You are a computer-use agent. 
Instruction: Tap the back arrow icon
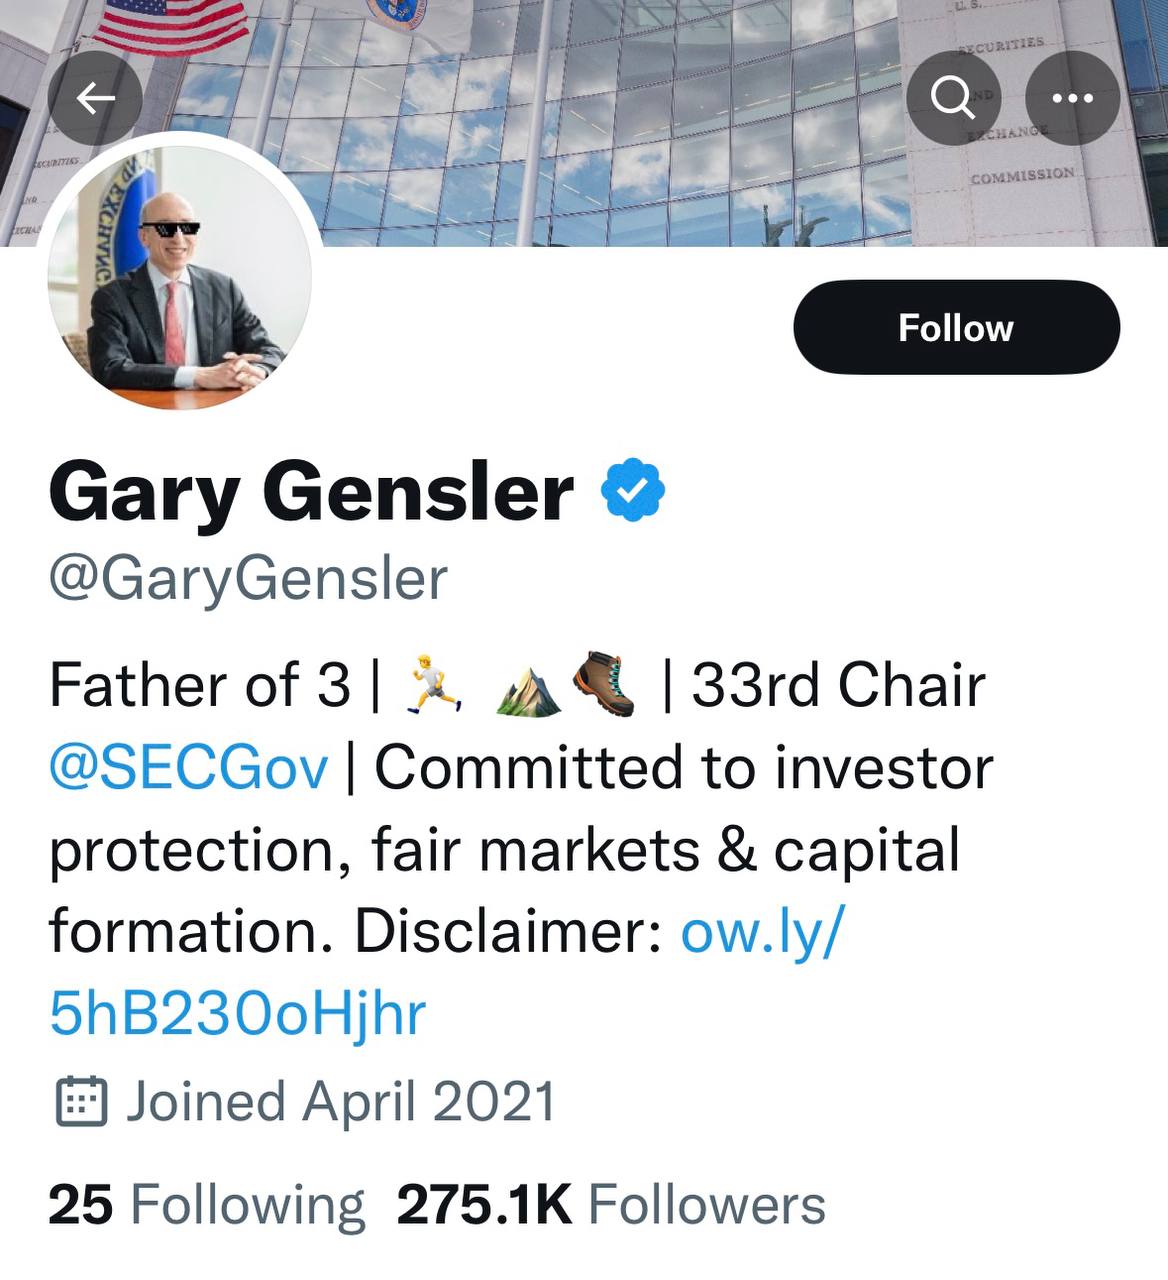tap(95, 98)
